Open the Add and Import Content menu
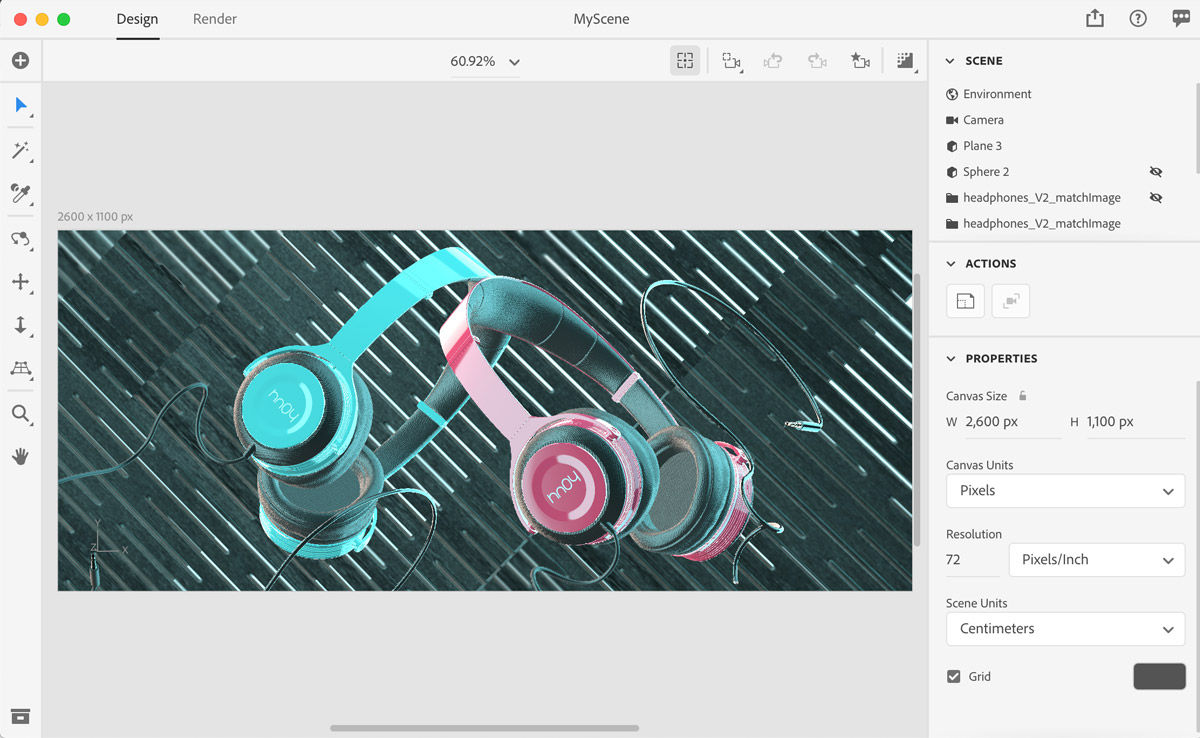This screenshot has width=1200, height=738. [x=20, y=60]
